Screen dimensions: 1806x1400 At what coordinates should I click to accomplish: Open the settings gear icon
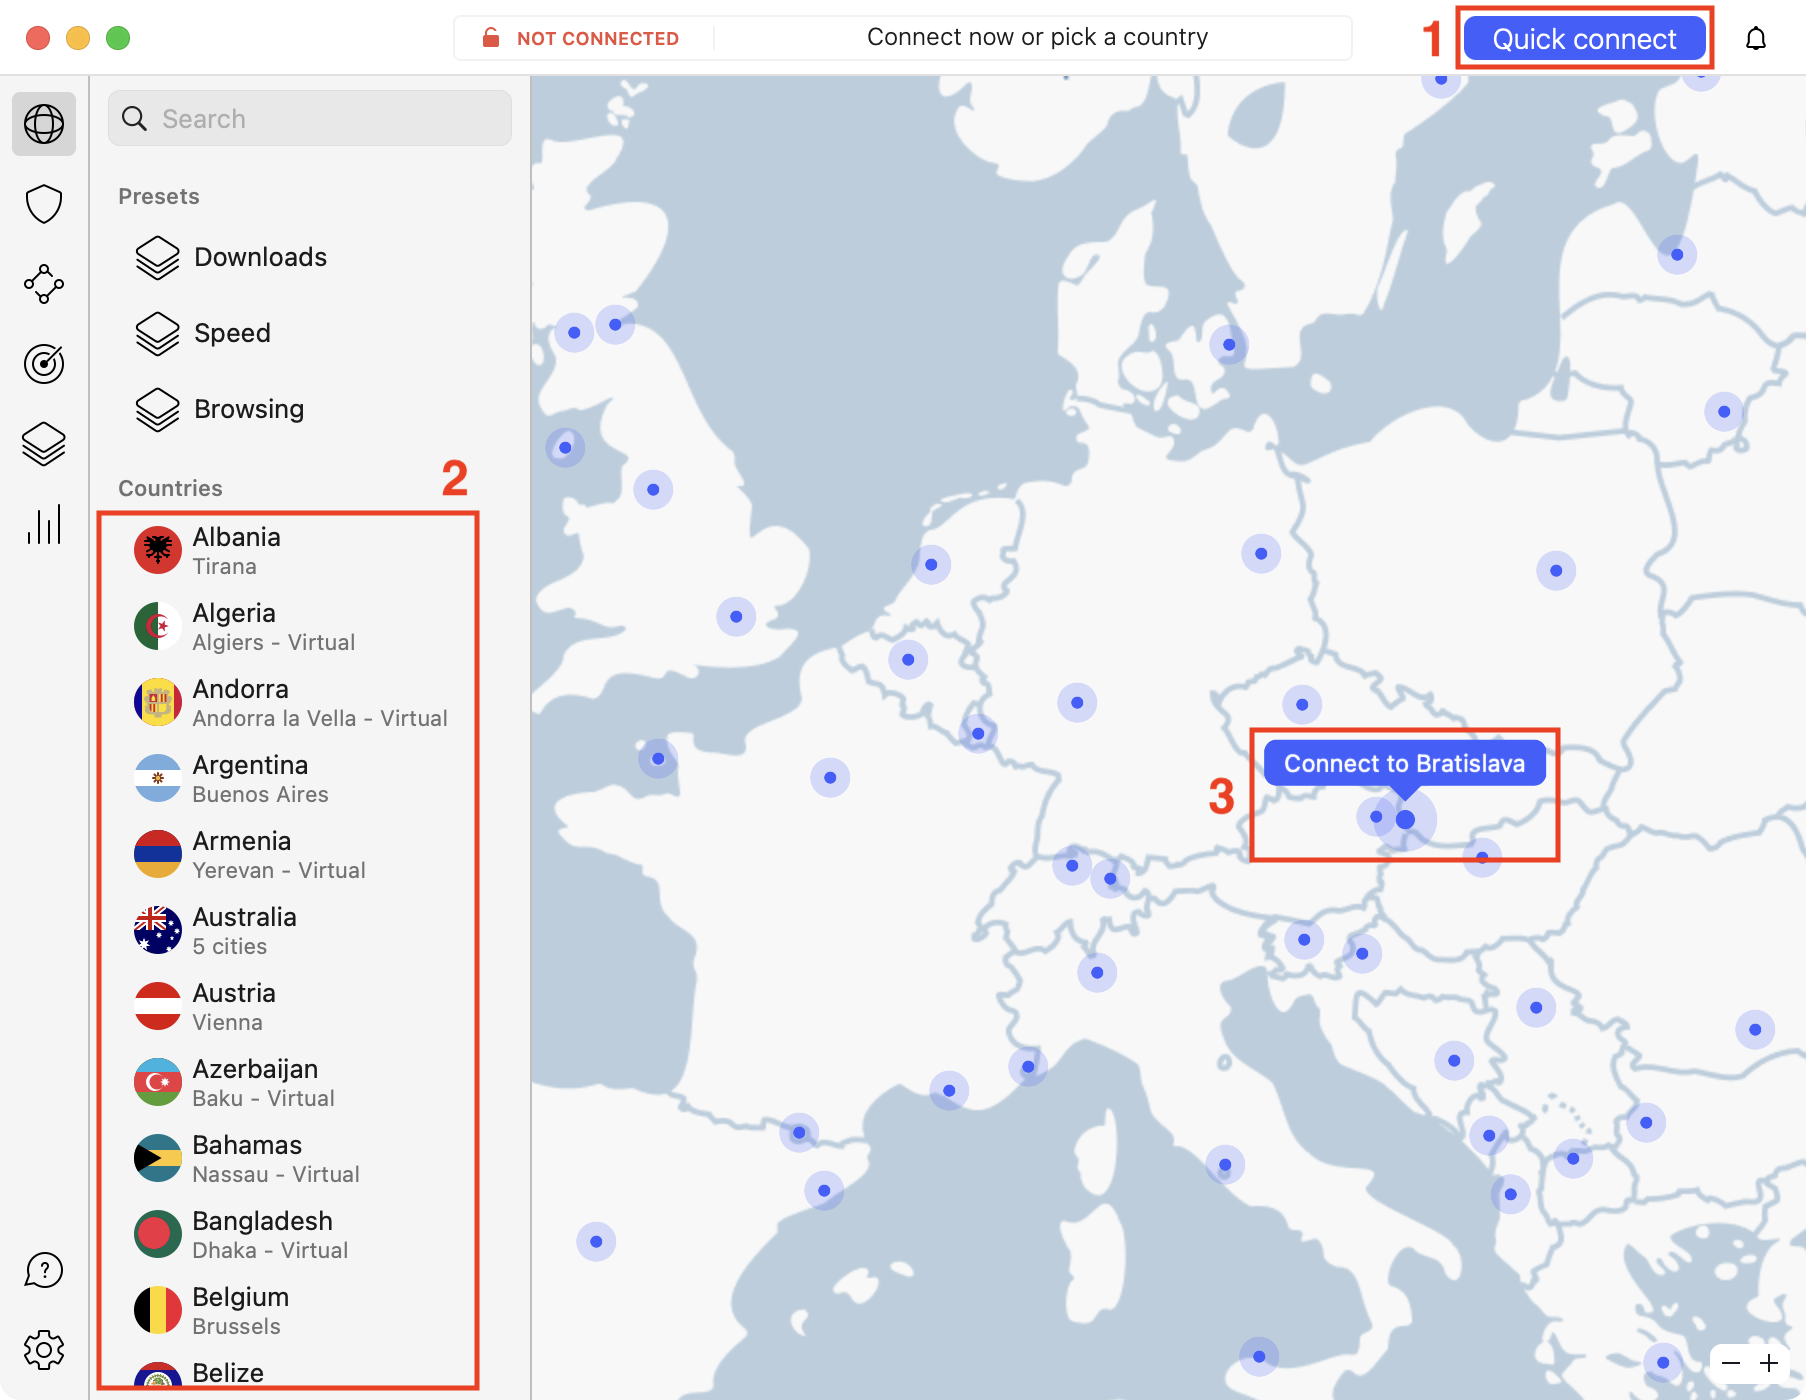point(44,1350)
